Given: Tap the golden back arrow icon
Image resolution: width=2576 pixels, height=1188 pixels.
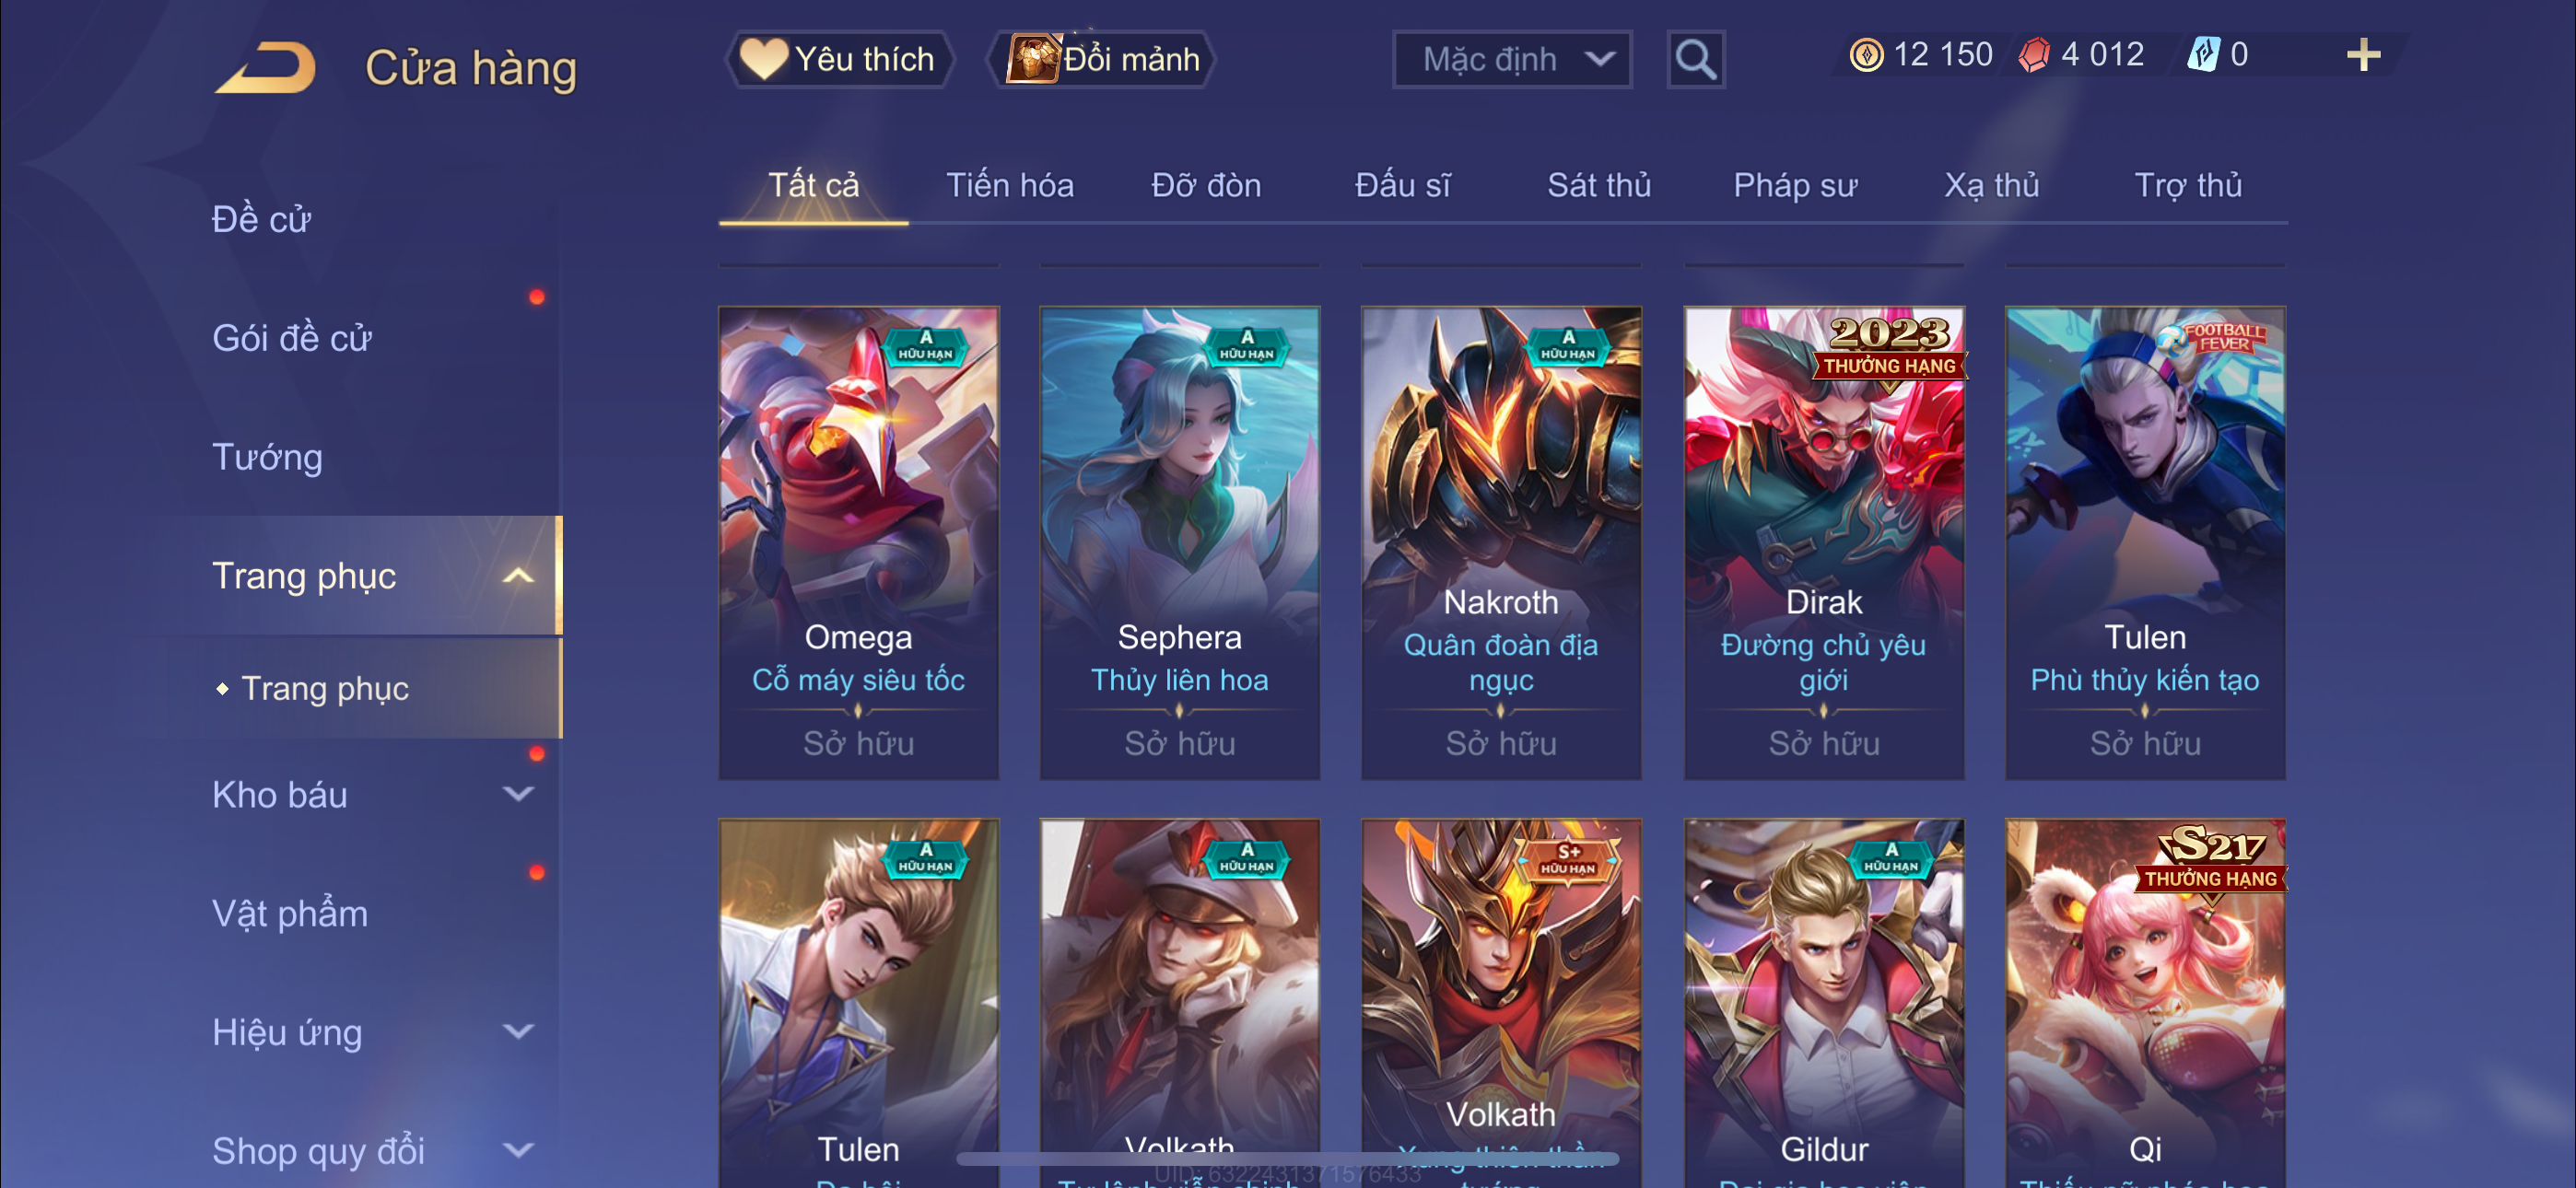Looking at the screenshot, I should [x=266, y=68].
